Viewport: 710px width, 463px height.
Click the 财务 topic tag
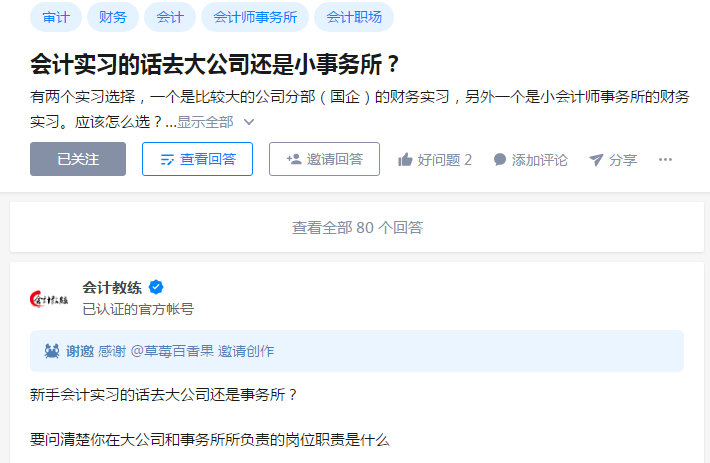click(x=113, y=17)
